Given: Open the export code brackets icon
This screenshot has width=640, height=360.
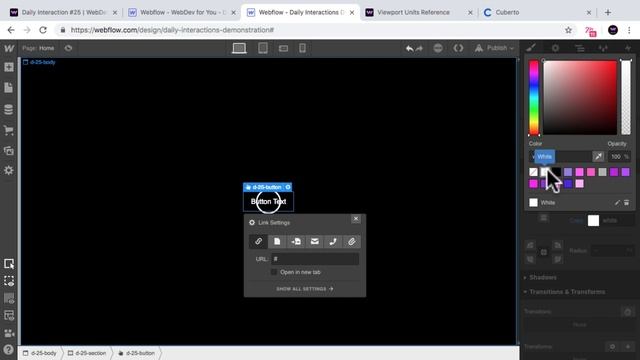Looking at the screenshot, I should click(458, 48).
